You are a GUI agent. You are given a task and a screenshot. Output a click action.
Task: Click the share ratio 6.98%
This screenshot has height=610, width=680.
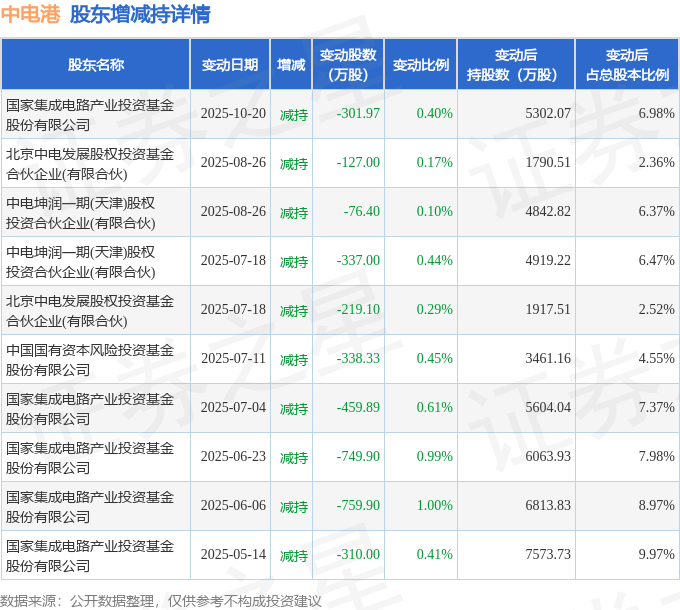[657, 113]
